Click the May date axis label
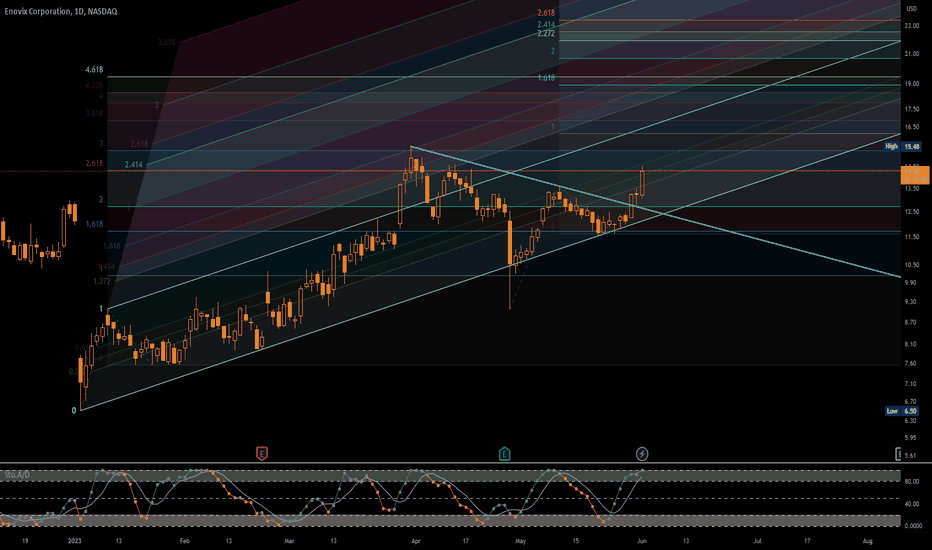 coord(521,541)
